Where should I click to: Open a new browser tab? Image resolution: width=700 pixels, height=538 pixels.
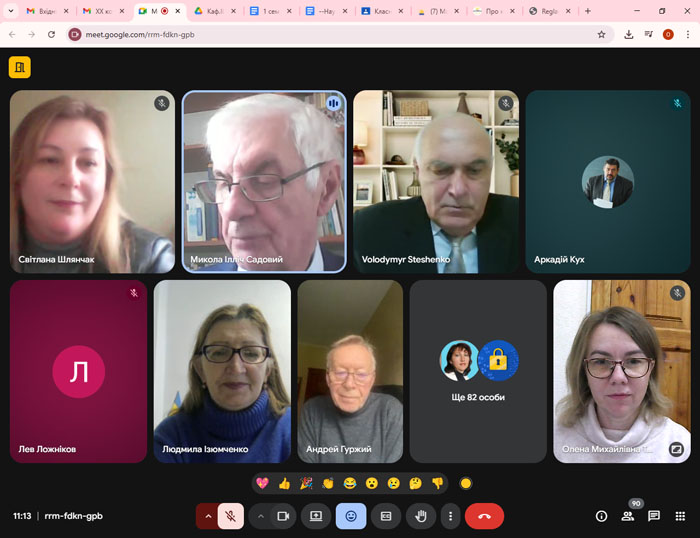(587, 11)
